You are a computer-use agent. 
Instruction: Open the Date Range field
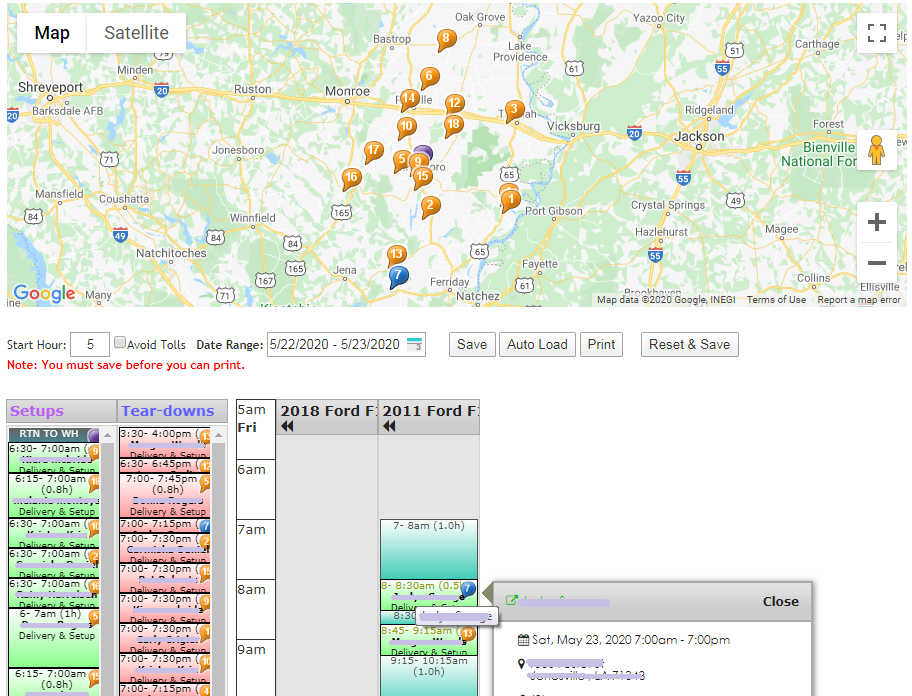pos(335,345)
